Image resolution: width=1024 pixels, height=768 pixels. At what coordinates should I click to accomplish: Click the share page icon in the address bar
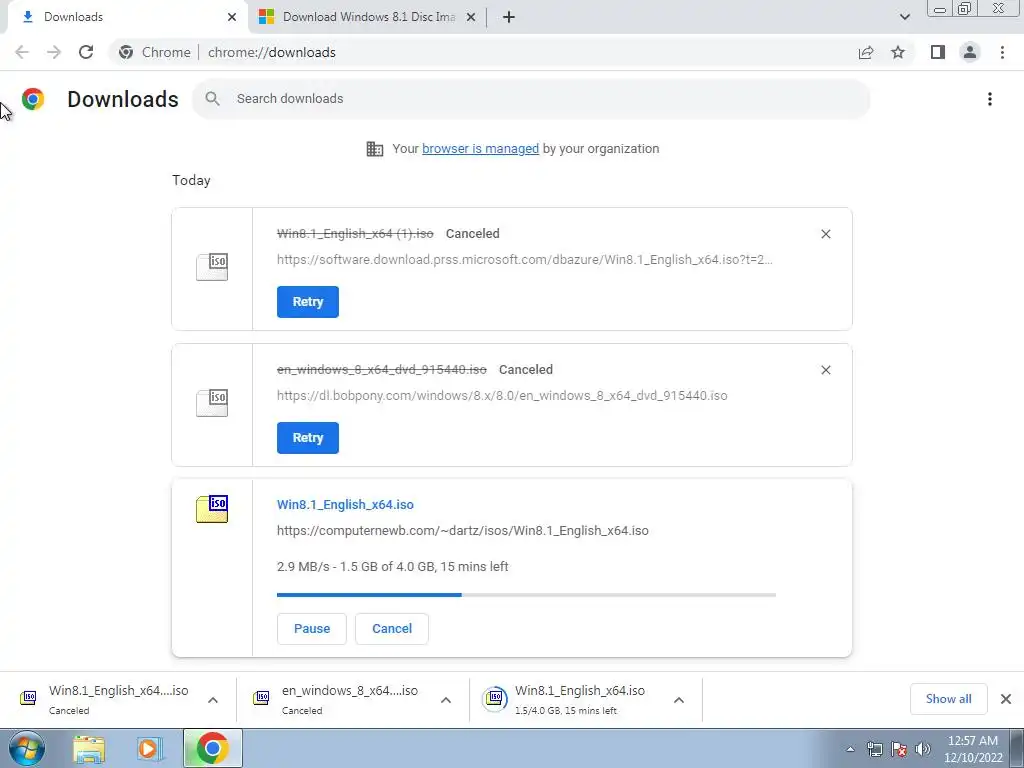tap(866, 52)
